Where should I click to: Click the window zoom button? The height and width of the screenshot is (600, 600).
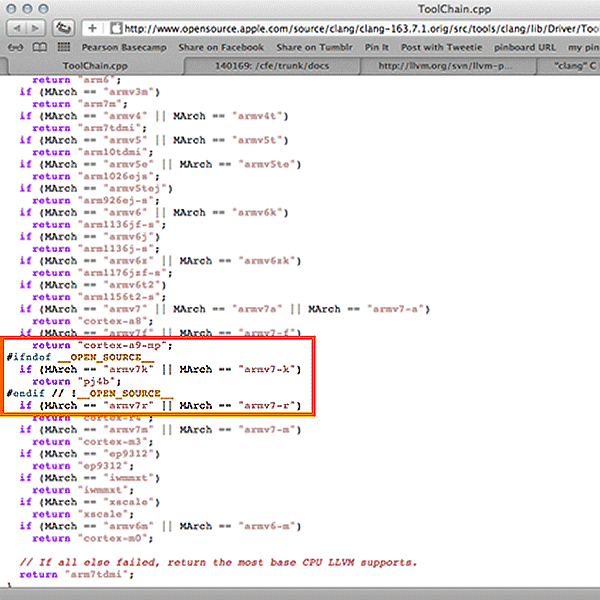coord(44,9)
